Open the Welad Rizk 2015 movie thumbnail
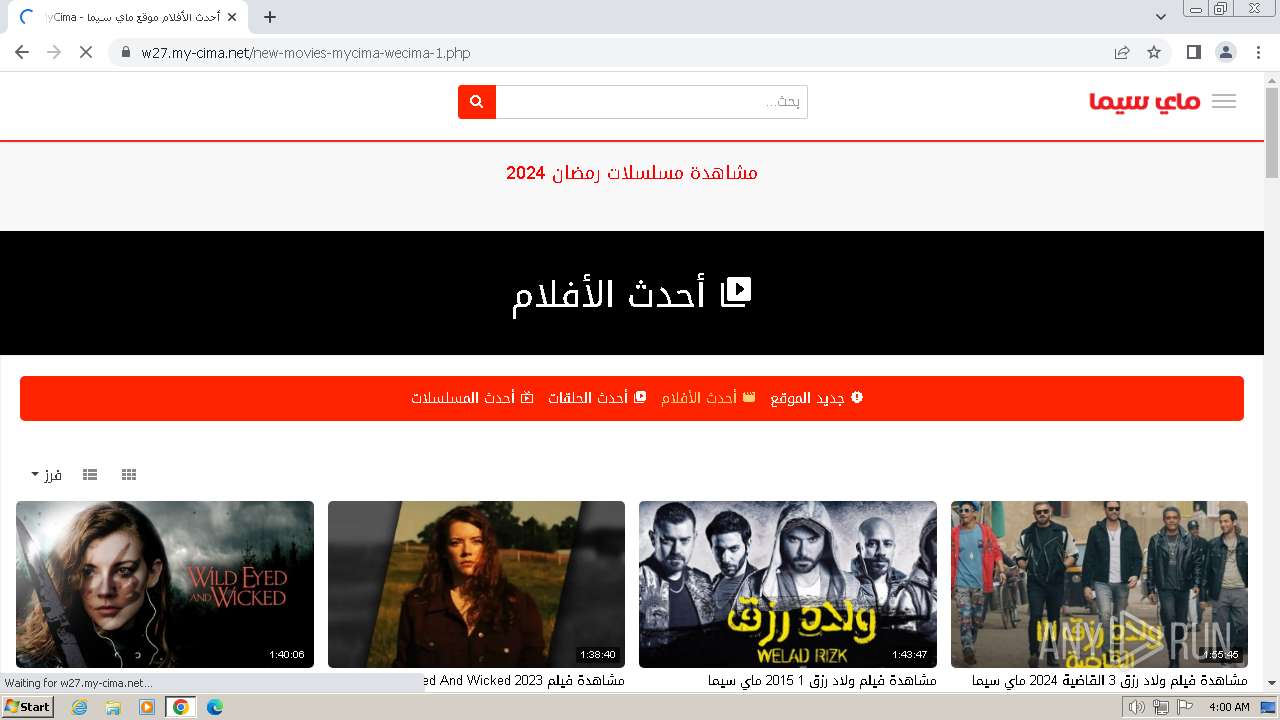This screenshot has width=1280, height=720. [788, 584]
